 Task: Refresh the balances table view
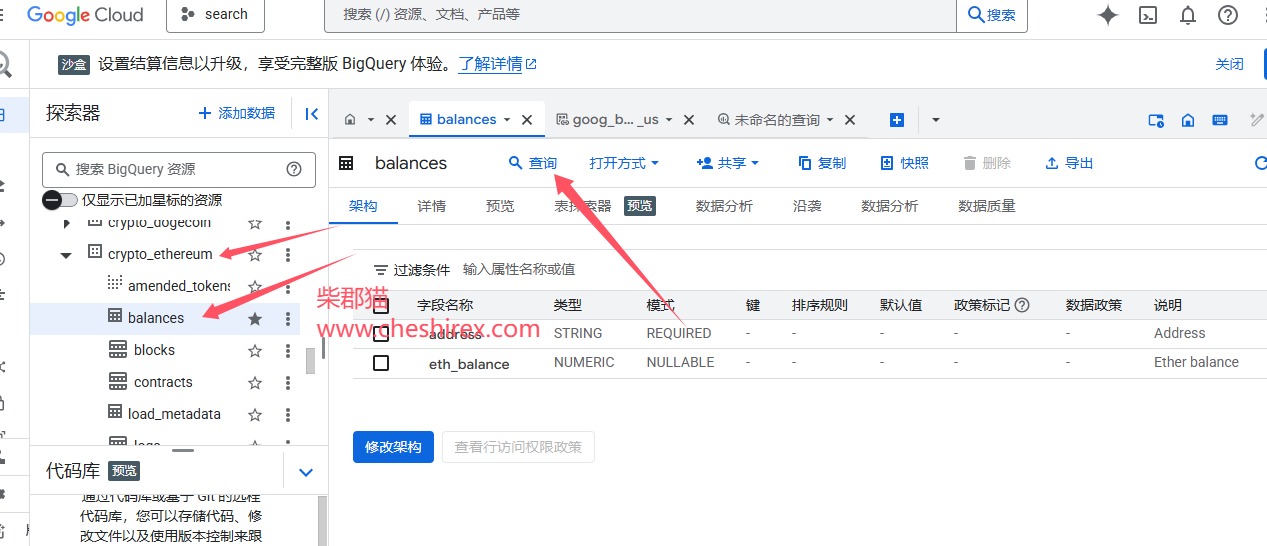[1260, 163]
